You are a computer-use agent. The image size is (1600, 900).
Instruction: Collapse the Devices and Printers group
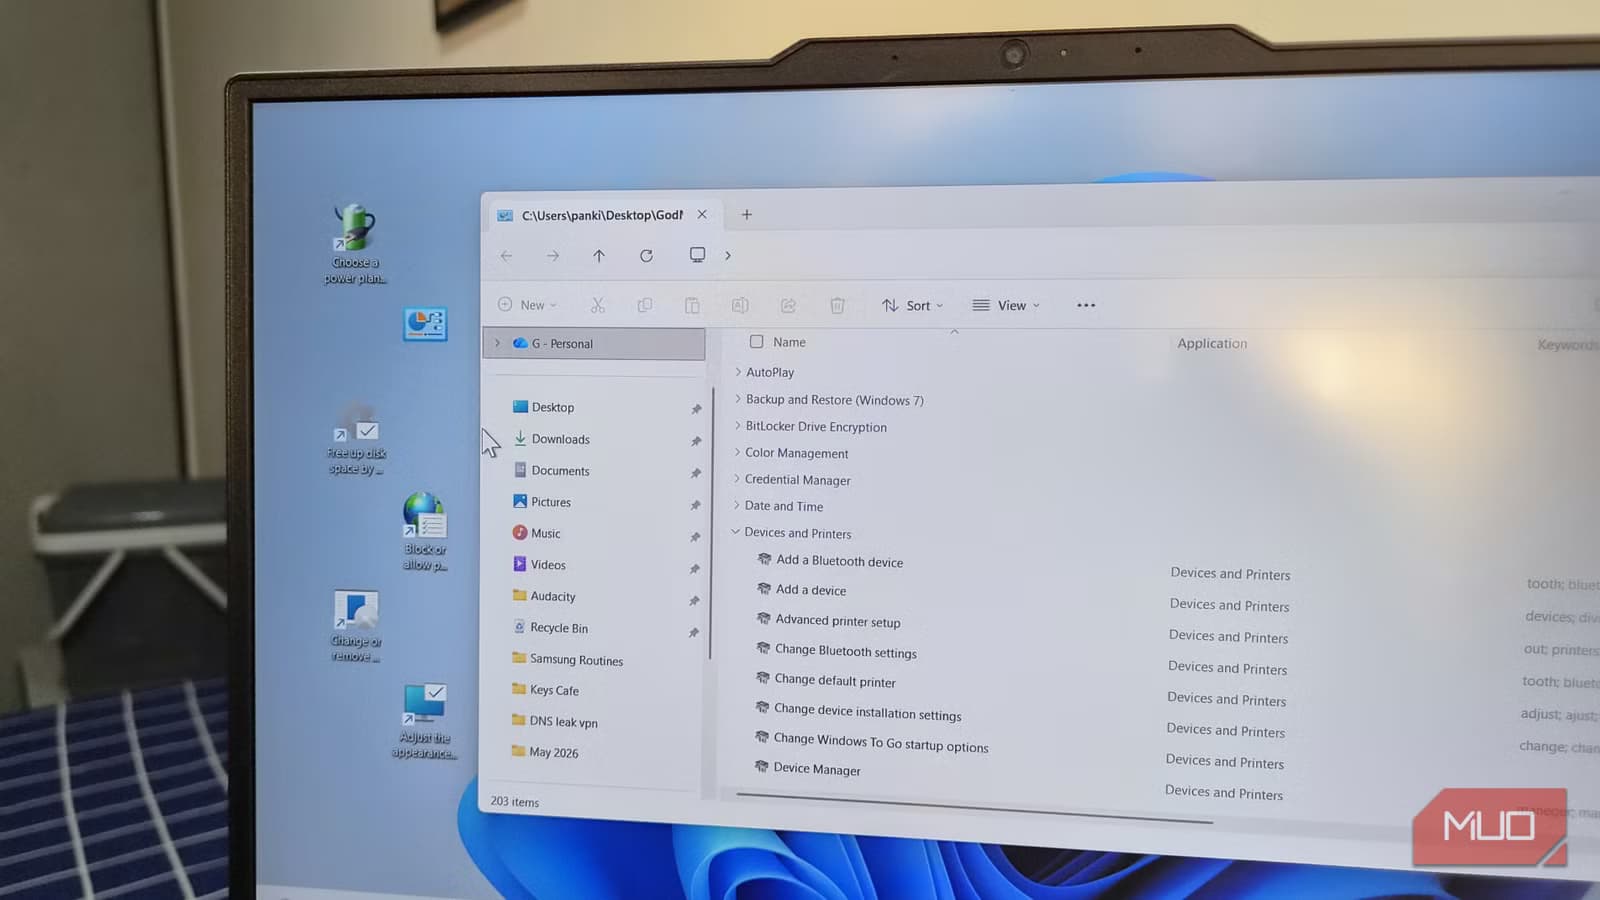[736, 532]
